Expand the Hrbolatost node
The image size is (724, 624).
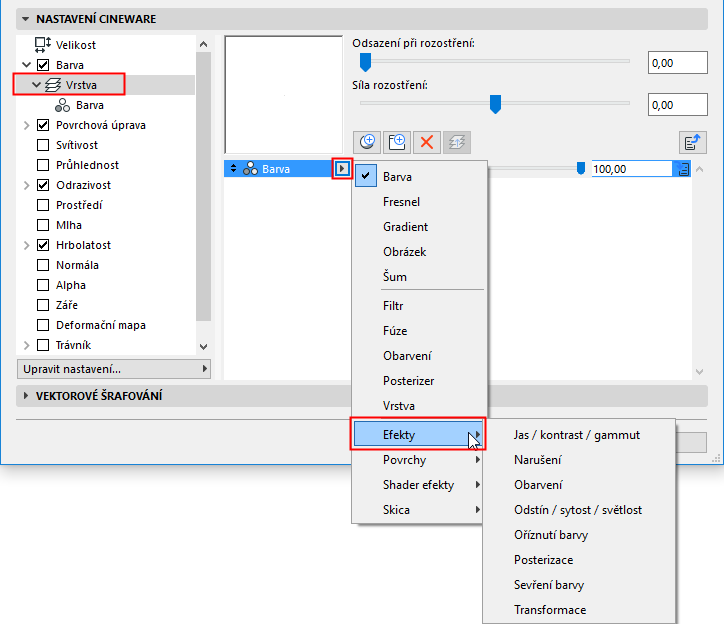click(x=26, y=245)
